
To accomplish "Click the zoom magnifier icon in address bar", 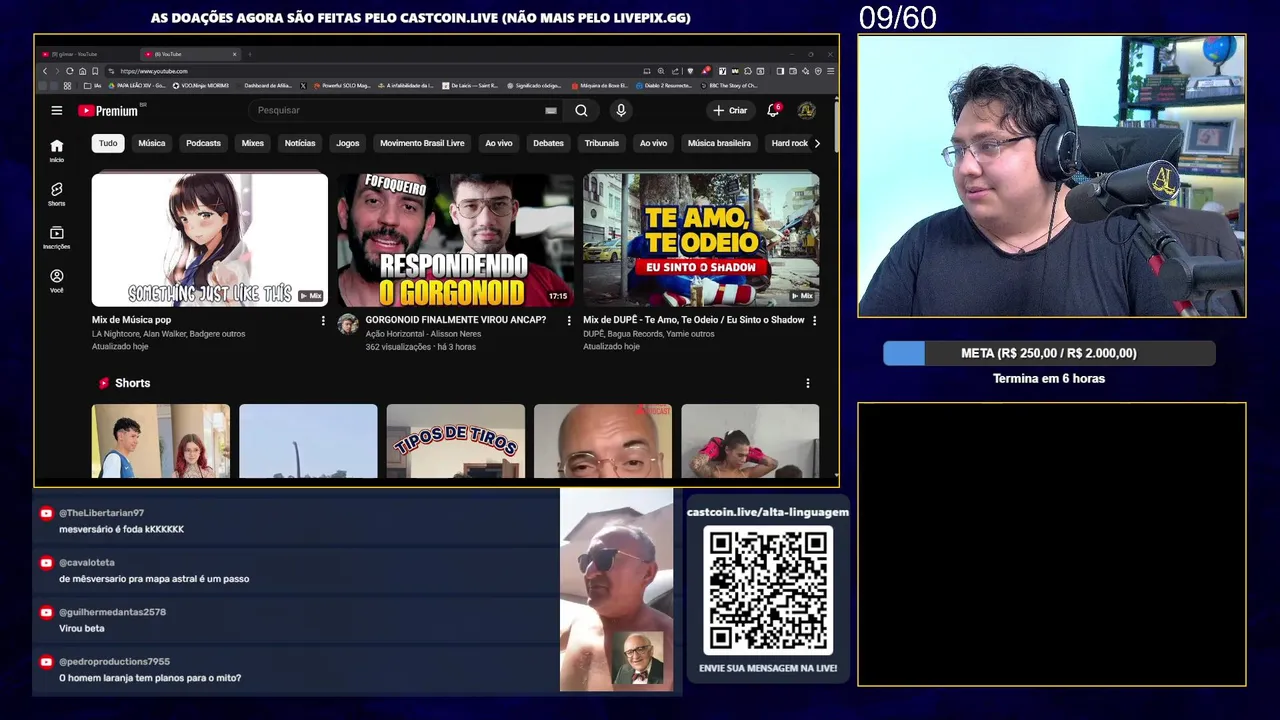I will tap(661, 71).
